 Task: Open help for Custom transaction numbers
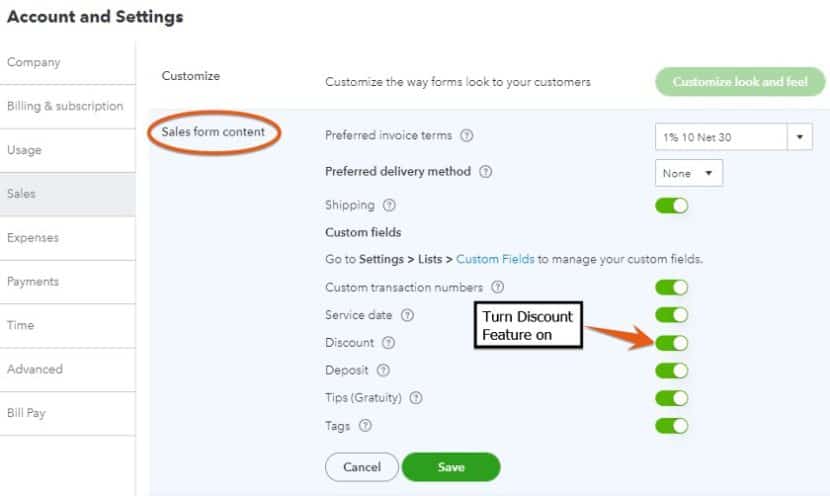[x=497, y=288]
